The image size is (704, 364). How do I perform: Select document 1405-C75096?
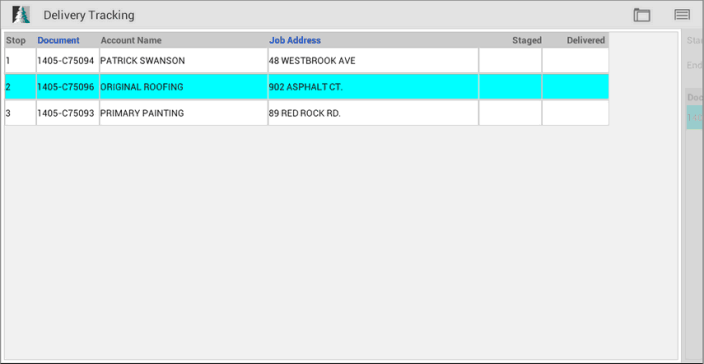(x=67, y=87)
